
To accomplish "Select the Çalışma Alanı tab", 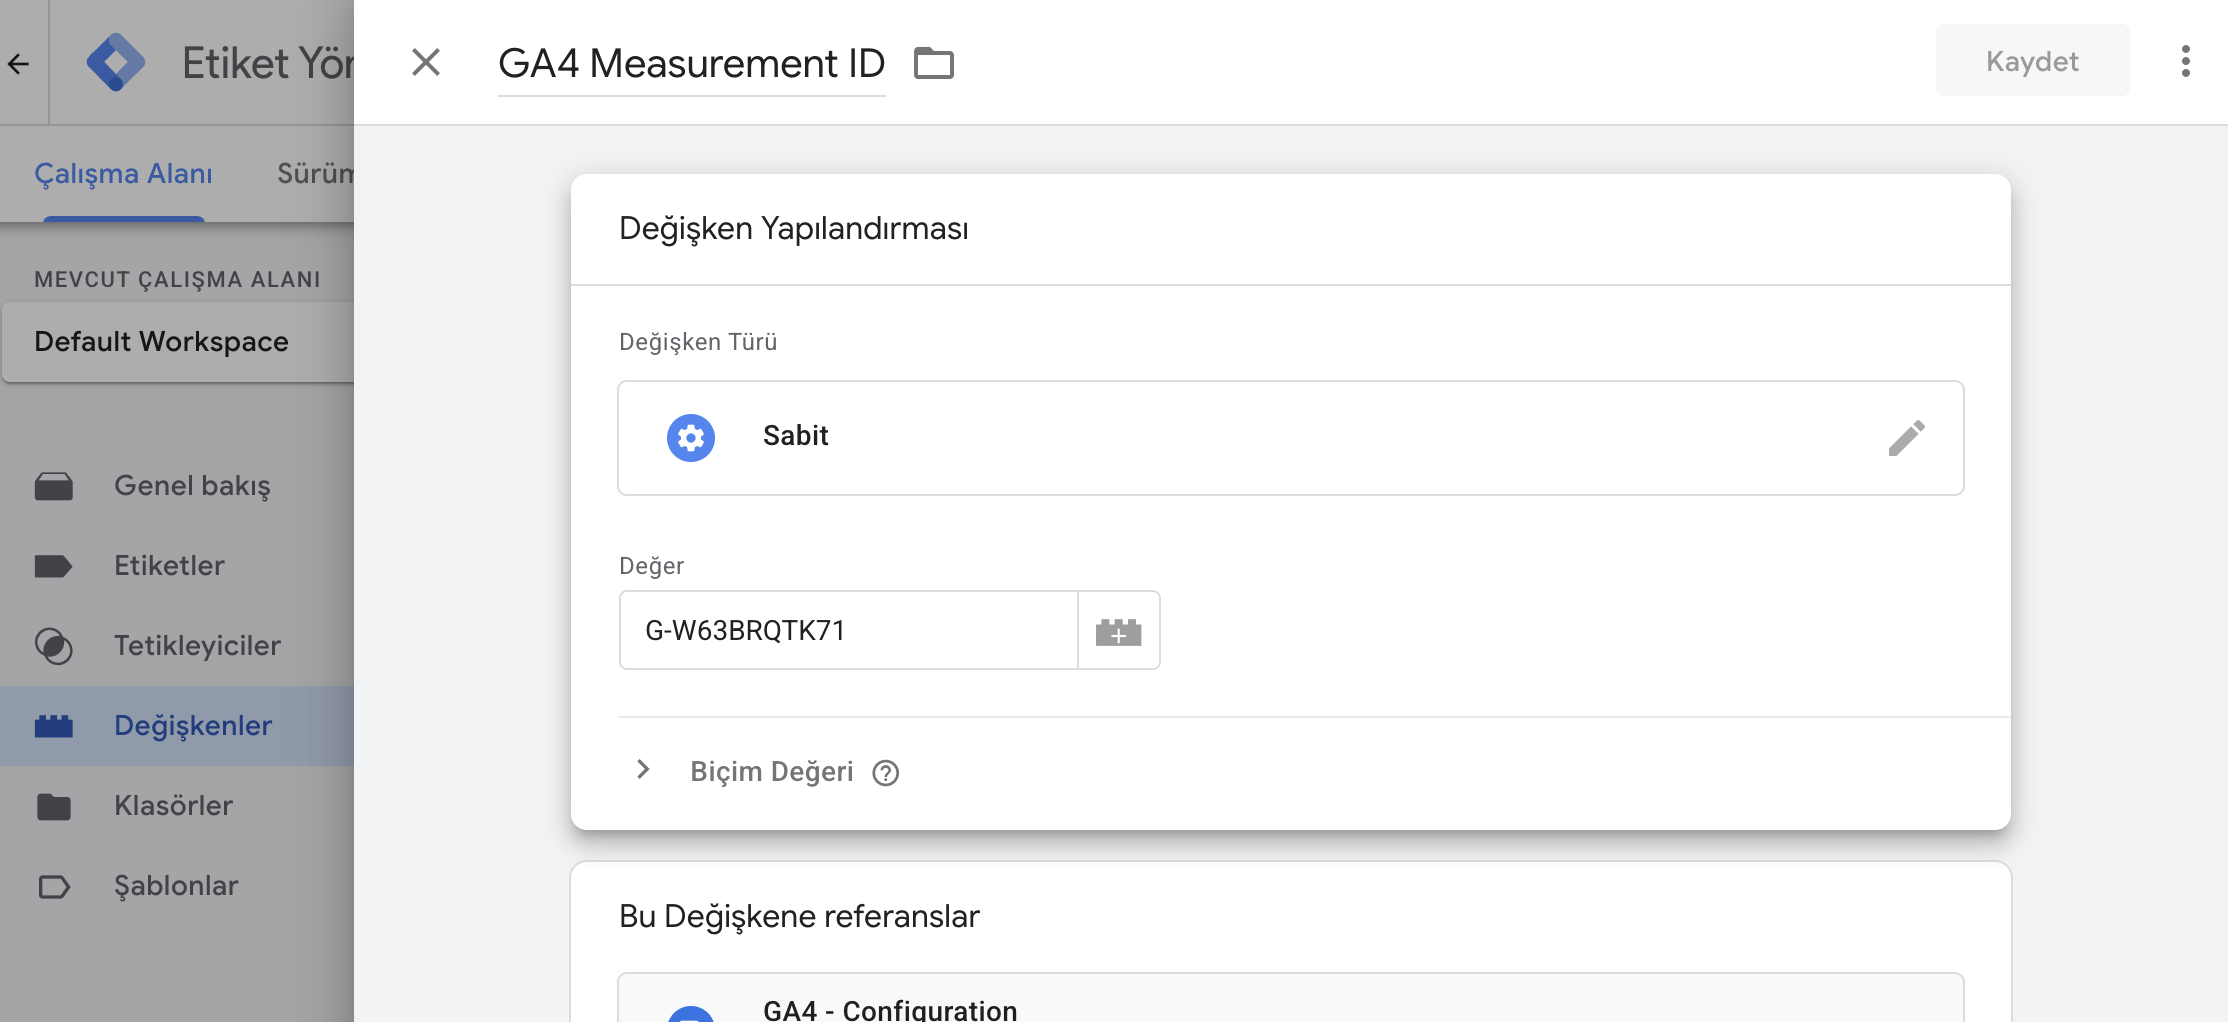I will click(x=123, y=173).
